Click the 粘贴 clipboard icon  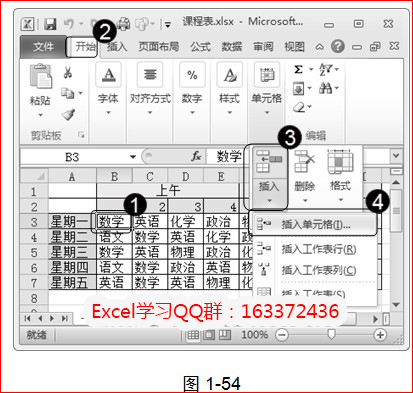[x=41, y=76]
